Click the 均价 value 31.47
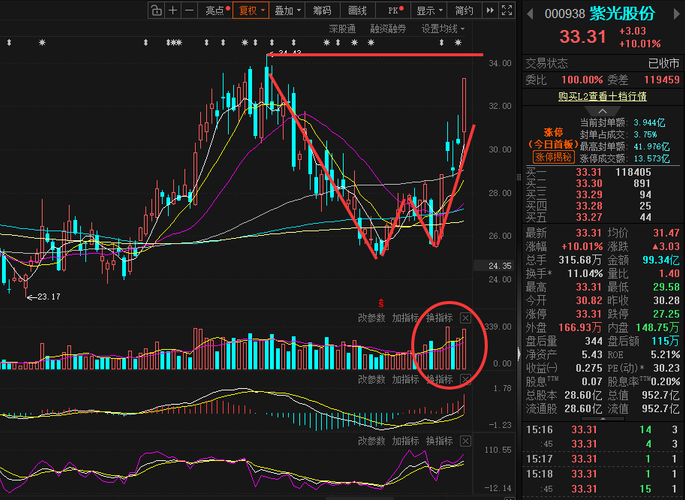Viewport: 685px width, 500px height. tap(666, 233)
